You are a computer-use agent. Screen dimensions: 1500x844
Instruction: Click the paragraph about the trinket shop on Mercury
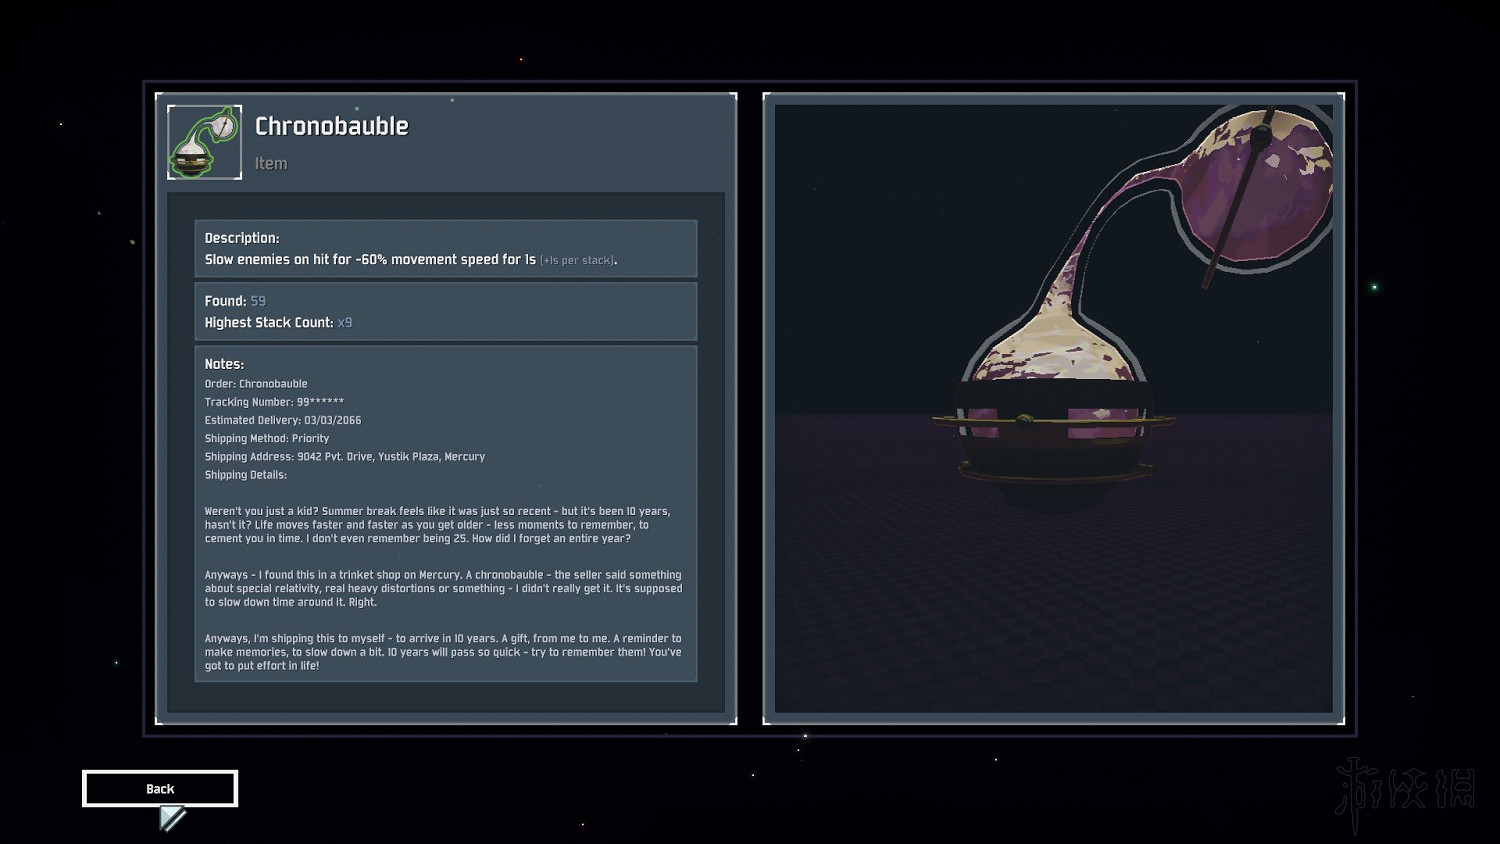click(443, 588)
